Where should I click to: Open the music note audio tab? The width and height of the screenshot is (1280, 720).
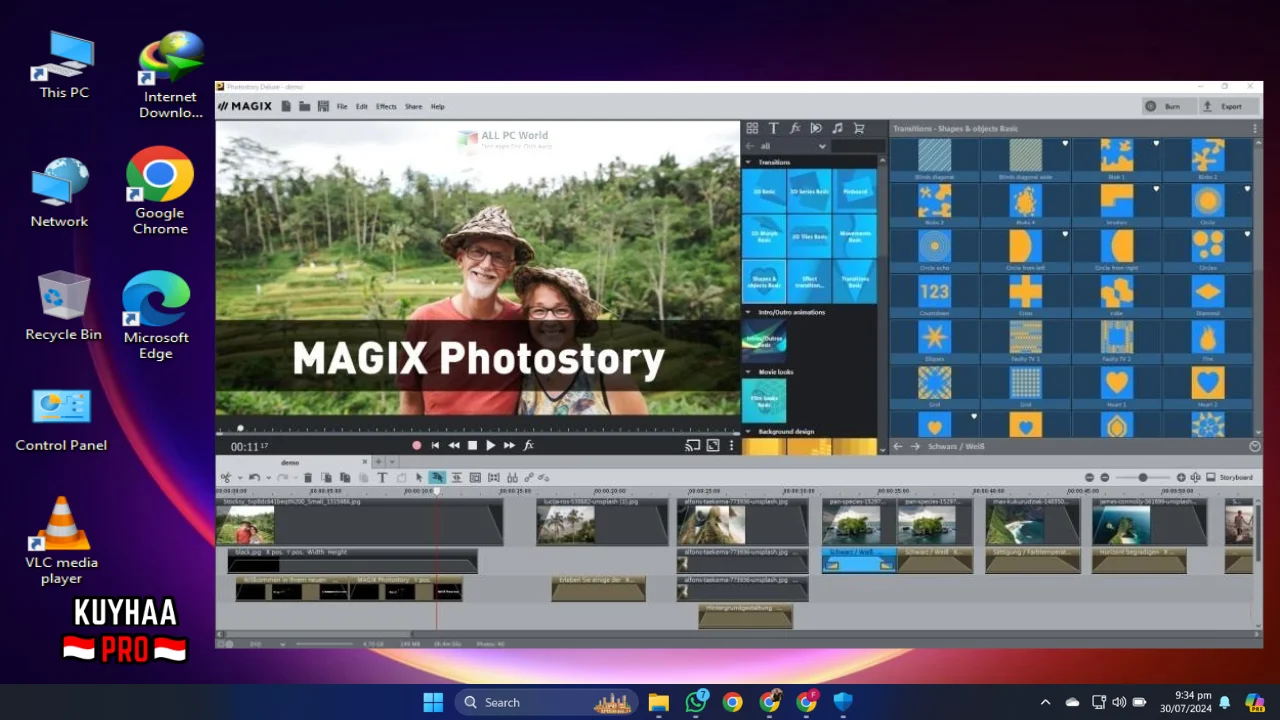click(837, 128)
